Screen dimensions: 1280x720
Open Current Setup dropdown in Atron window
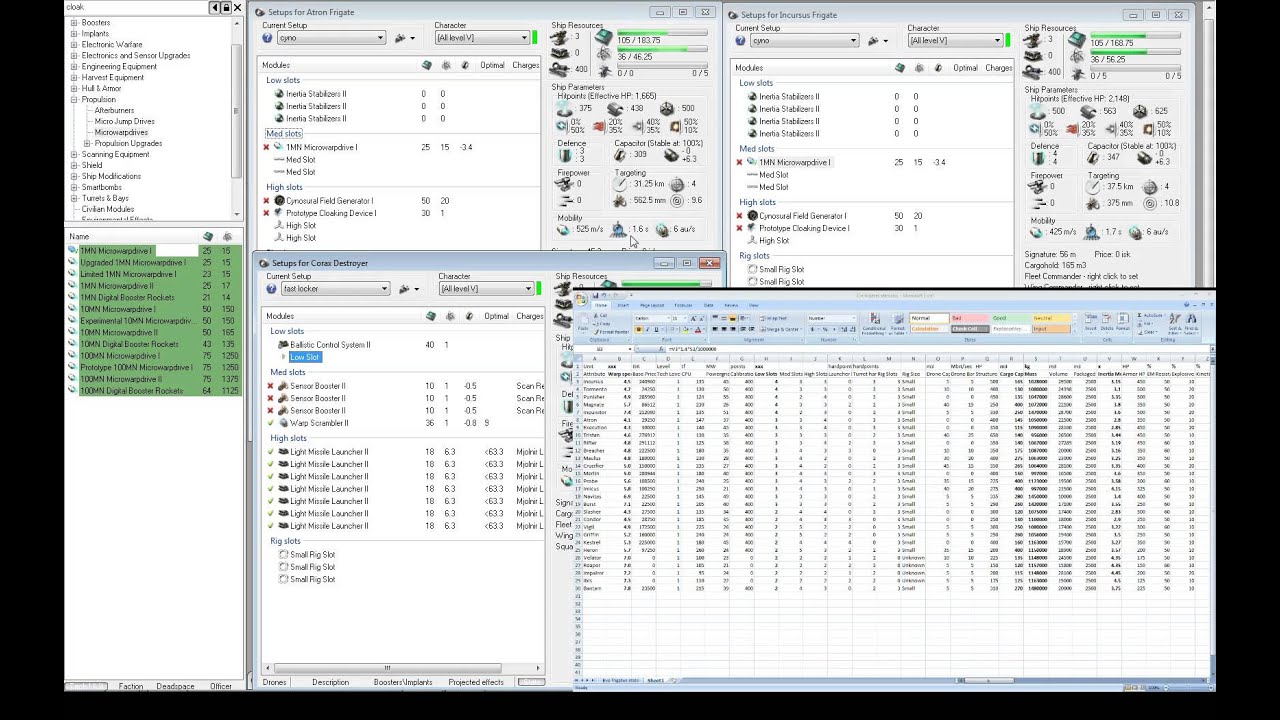(x=331, y=38)
